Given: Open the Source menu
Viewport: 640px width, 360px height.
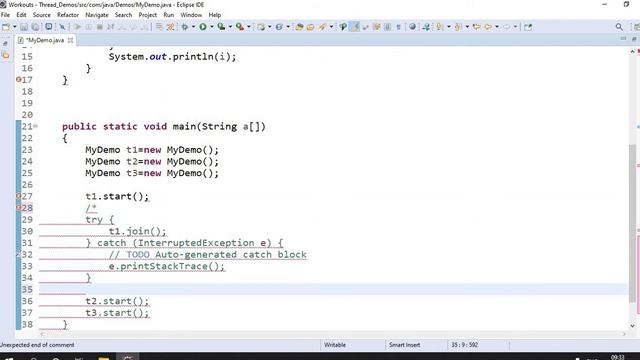Looking at the screenshot, I should click(x=42, y=15).
